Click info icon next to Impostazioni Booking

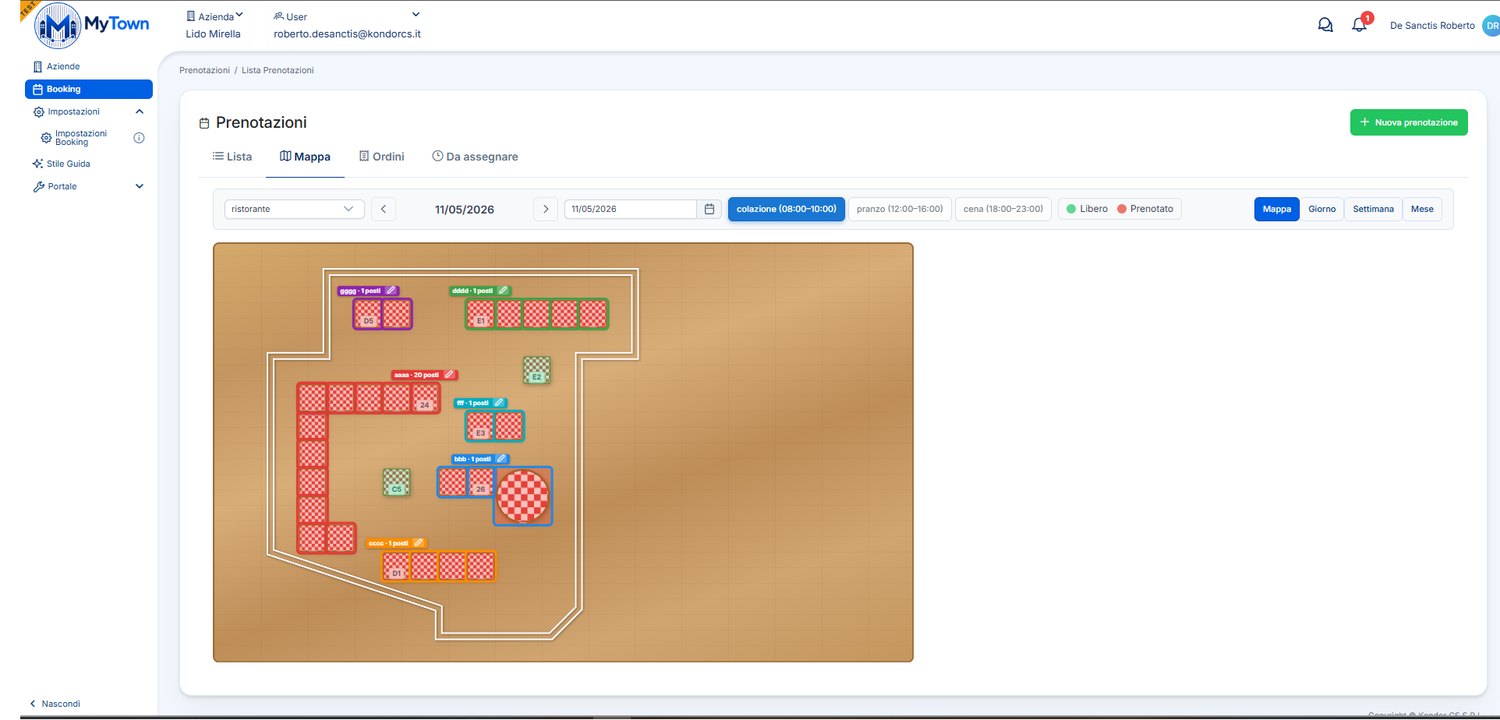pos(139,138)
